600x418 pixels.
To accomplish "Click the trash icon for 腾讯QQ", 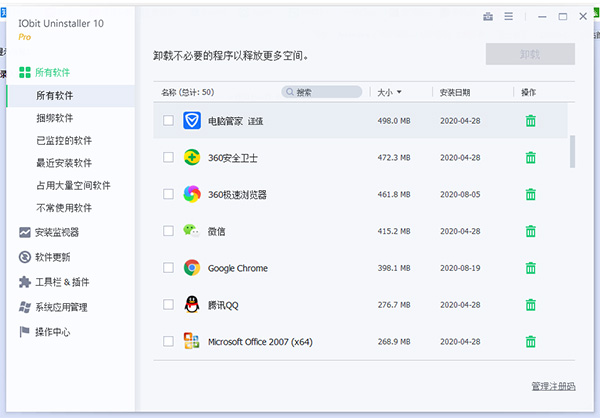I will coord(530,305).
